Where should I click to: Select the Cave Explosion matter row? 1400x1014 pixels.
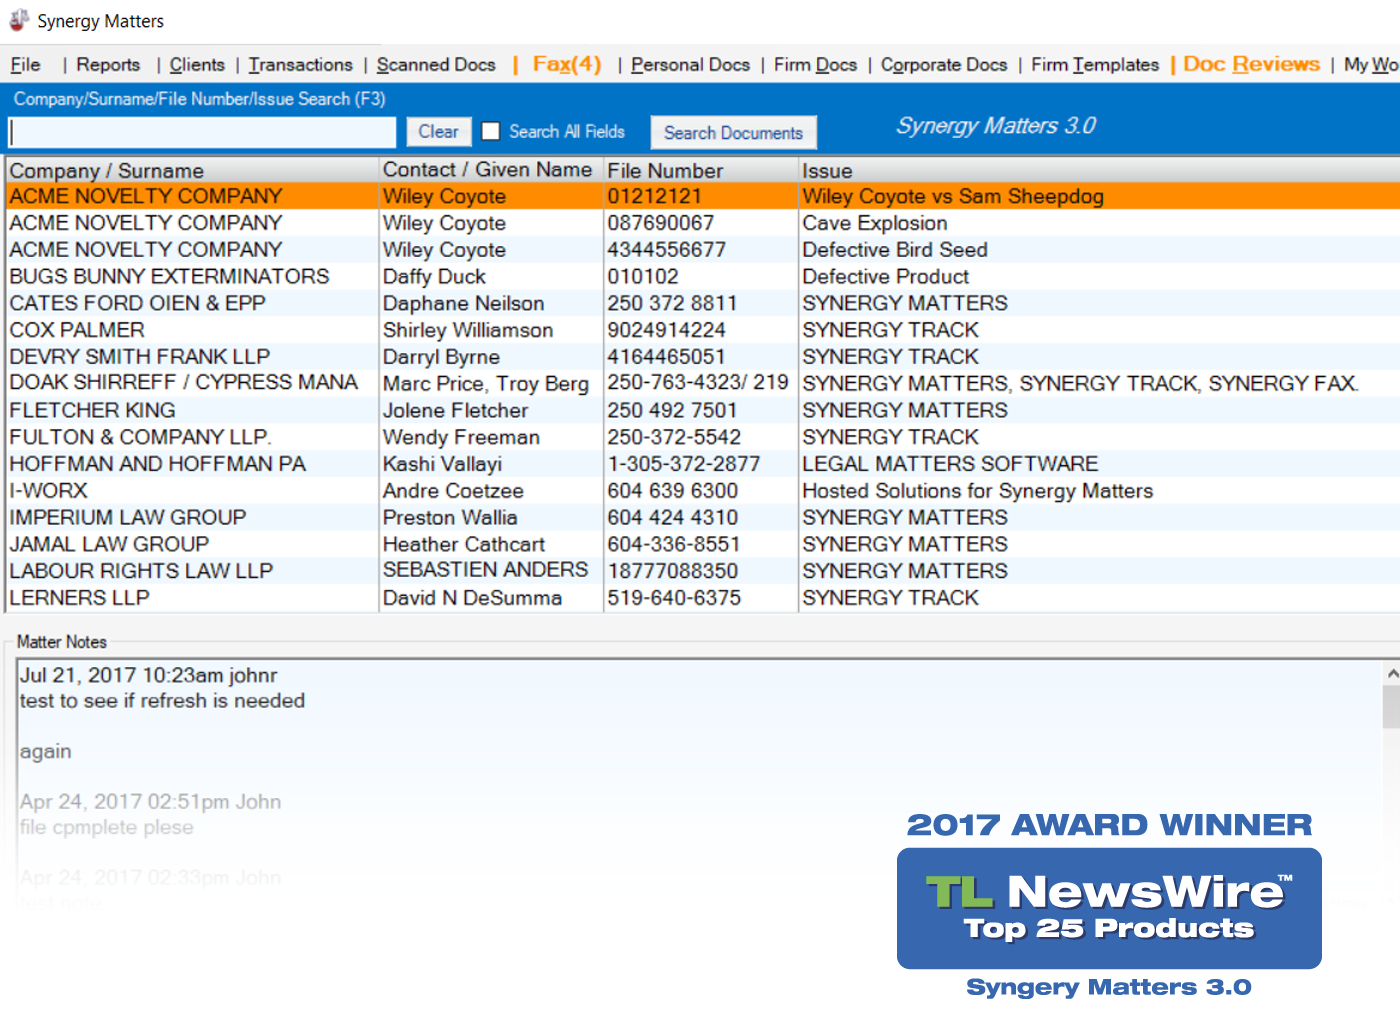pos(703,223)
